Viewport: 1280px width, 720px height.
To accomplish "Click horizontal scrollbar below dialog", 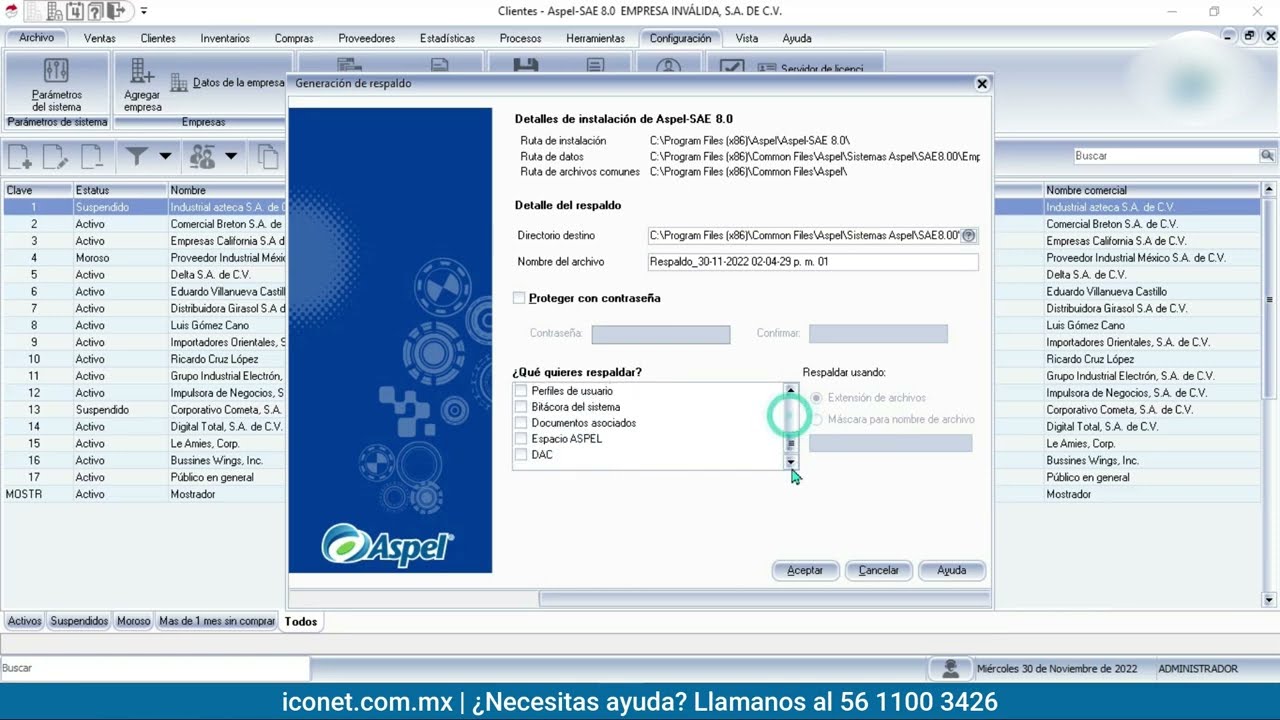I will point(765,599).
